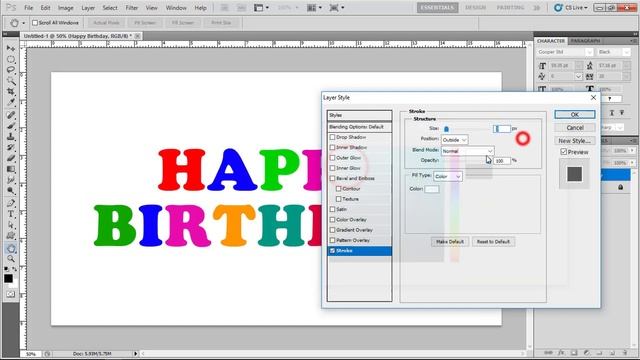Select the Essentials workspace button
This screenshot has width=640, height=360.
pos(438,8)
